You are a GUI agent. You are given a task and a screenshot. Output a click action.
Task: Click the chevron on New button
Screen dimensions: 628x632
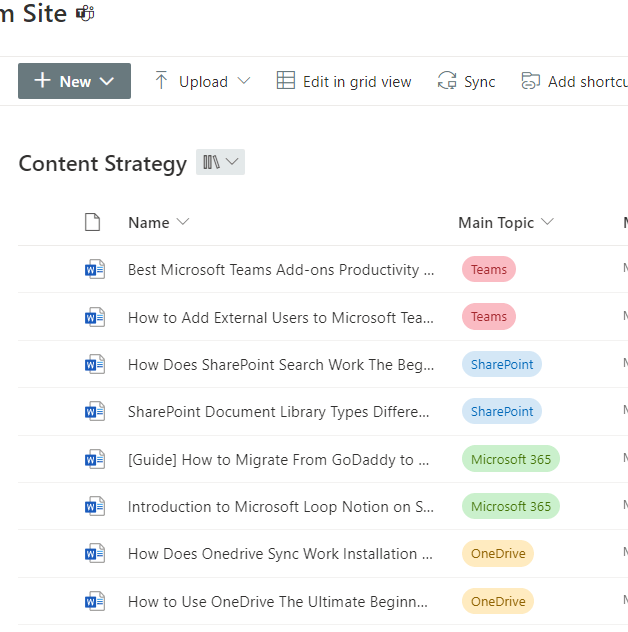pyautogui.click(x=107, y=81)
